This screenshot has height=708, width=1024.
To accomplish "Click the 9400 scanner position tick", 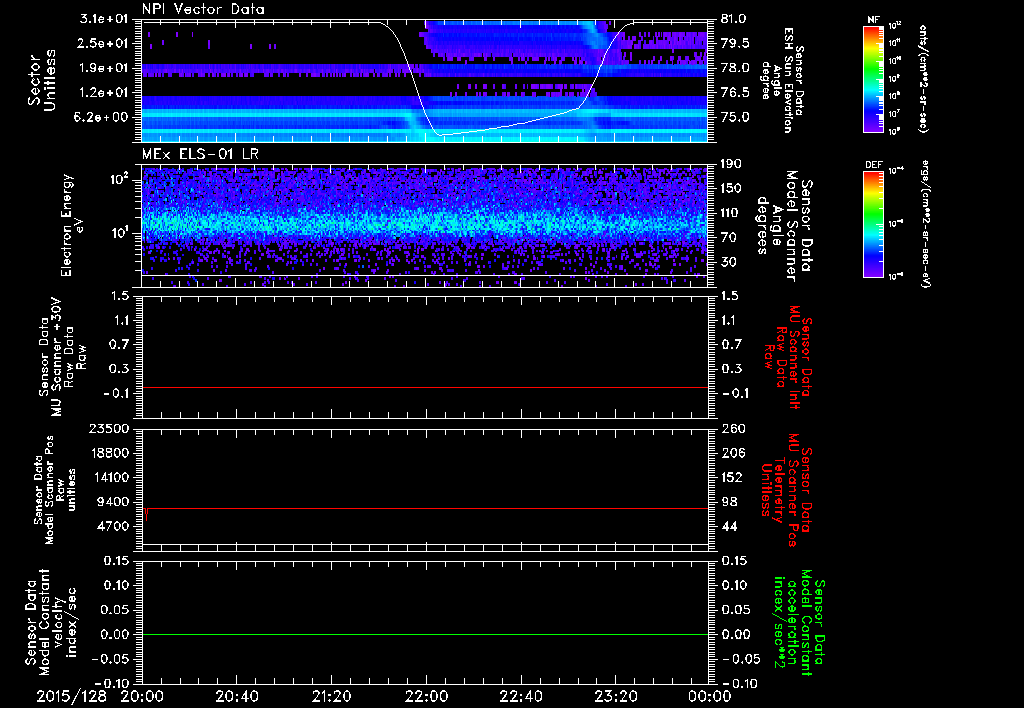I will pos(114,502).
